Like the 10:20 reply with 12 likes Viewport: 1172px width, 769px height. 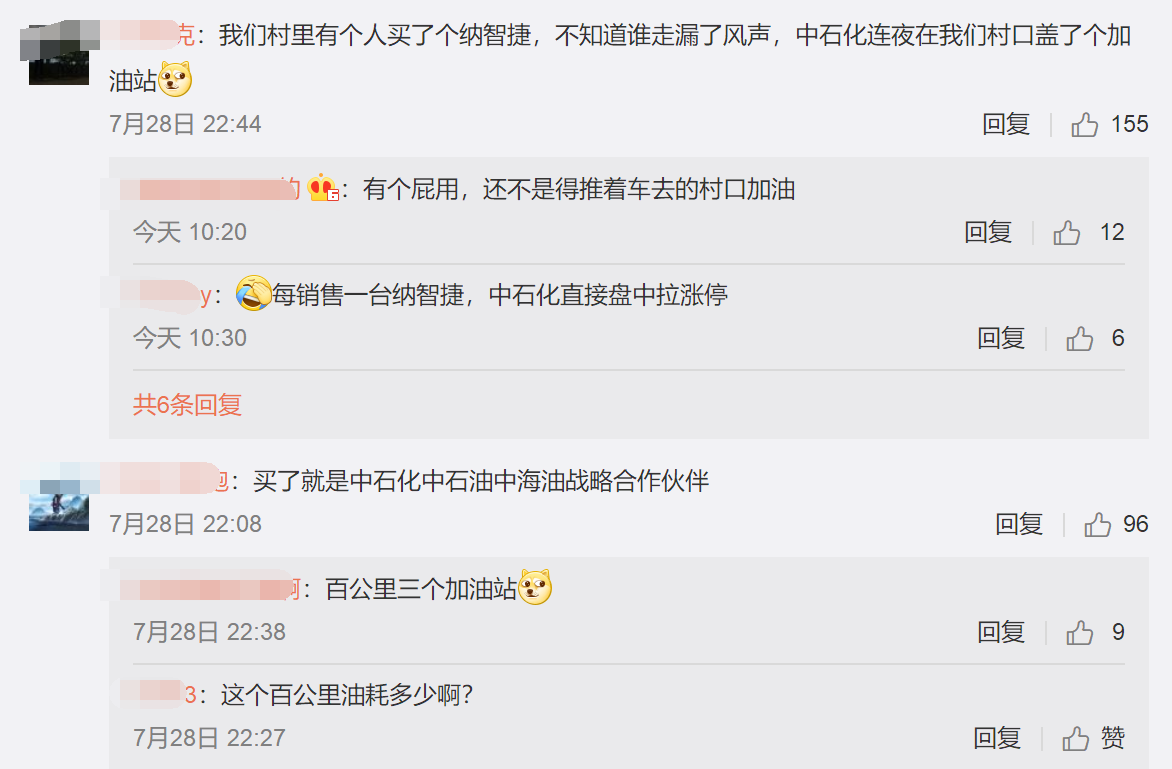pyautogui.click(x=1067, y=232)
